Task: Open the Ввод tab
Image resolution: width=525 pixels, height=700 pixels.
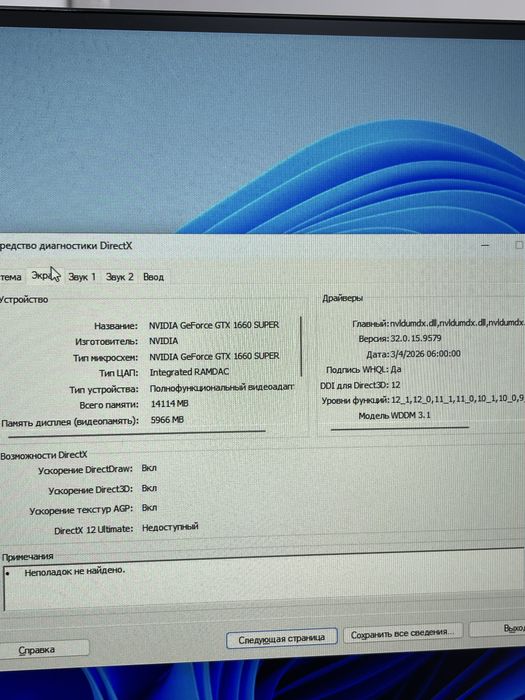Action: (x=153, y=277)
